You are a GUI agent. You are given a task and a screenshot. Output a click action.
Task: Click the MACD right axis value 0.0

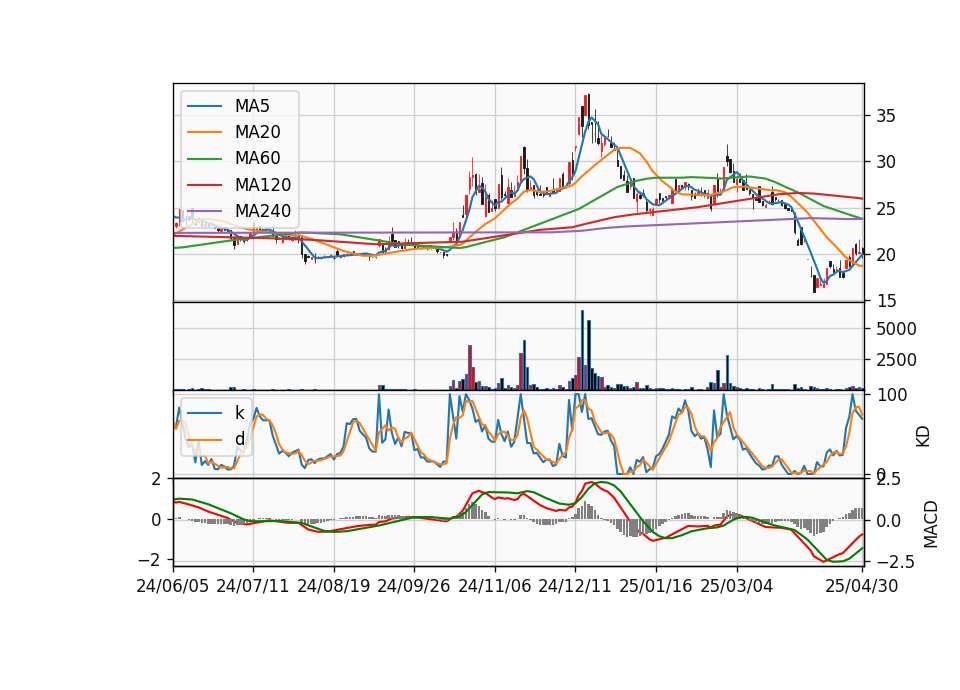click(x=889, y=521)
